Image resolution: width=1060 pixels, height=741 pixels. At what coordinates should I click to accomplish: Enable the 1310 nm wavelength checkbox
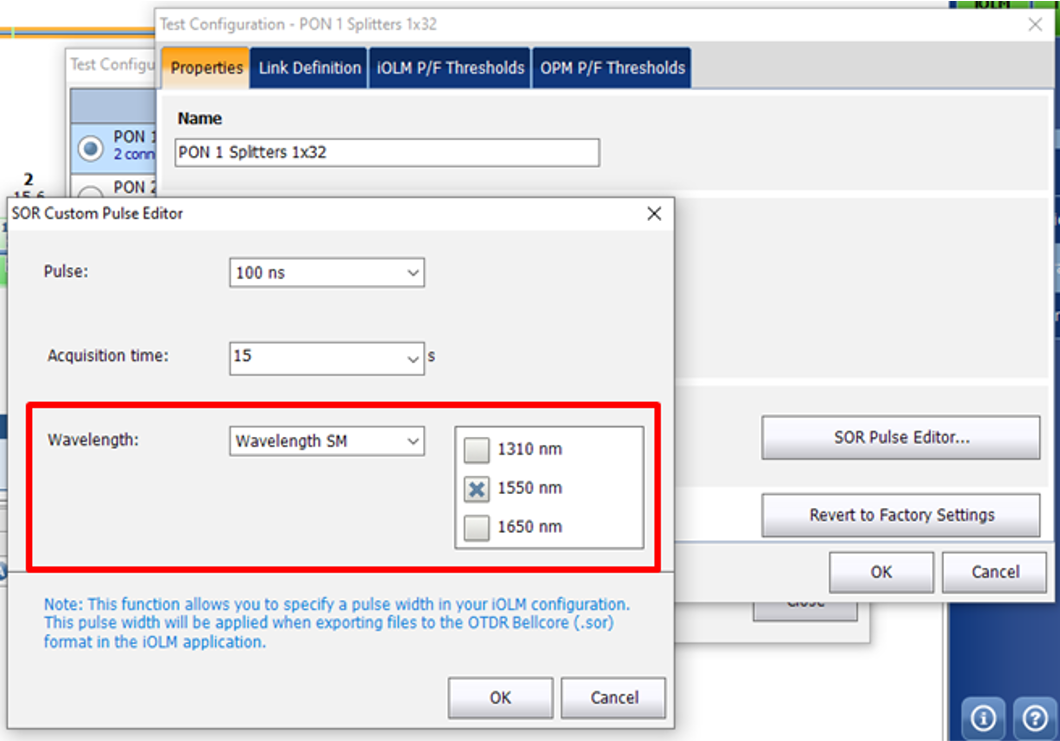(x=476, y=449)
